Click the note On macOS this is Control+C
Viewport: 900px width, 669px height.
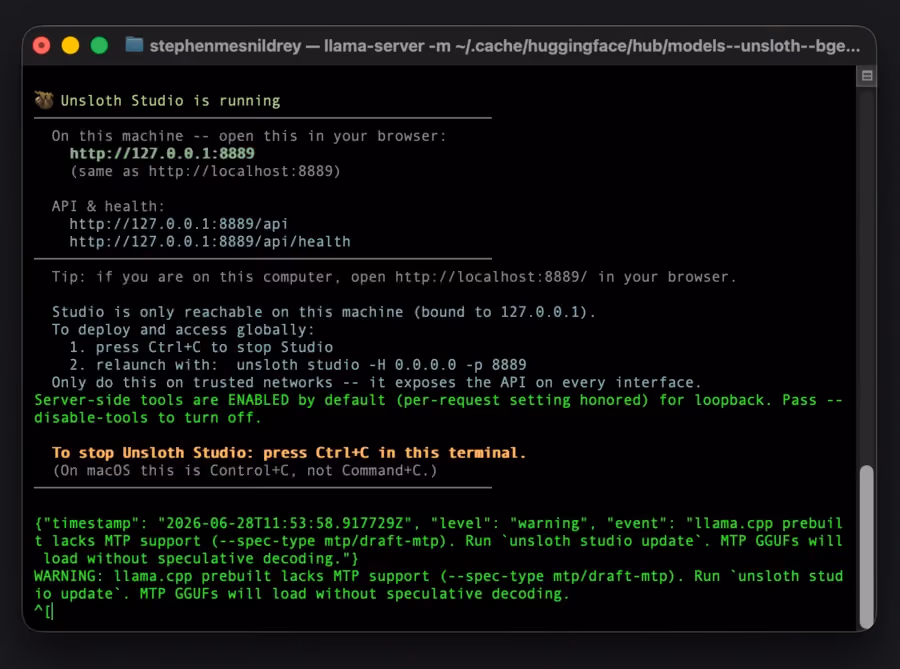click(245, 470)
